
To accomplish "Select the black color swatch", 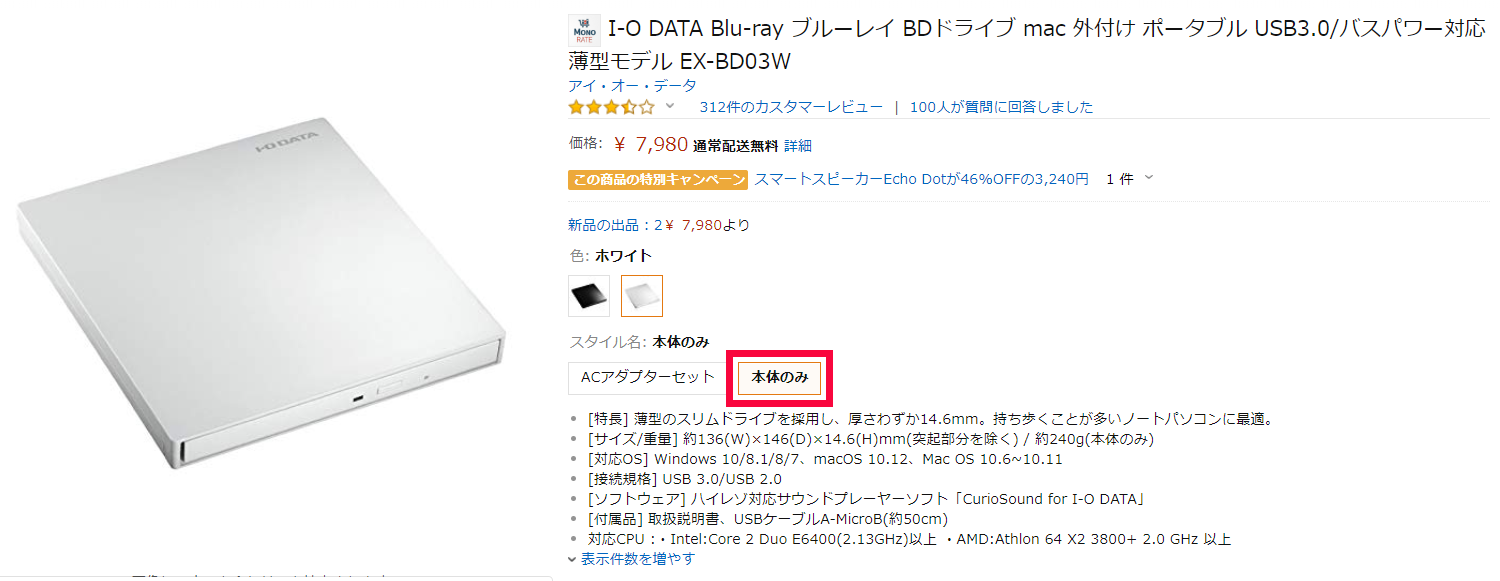I will [588, 296].
